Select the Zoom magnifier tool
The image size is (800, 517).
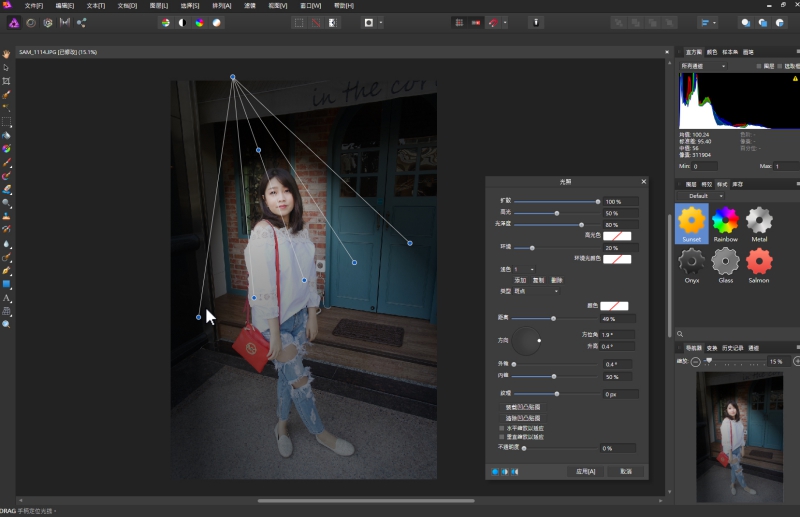[6, 324]
